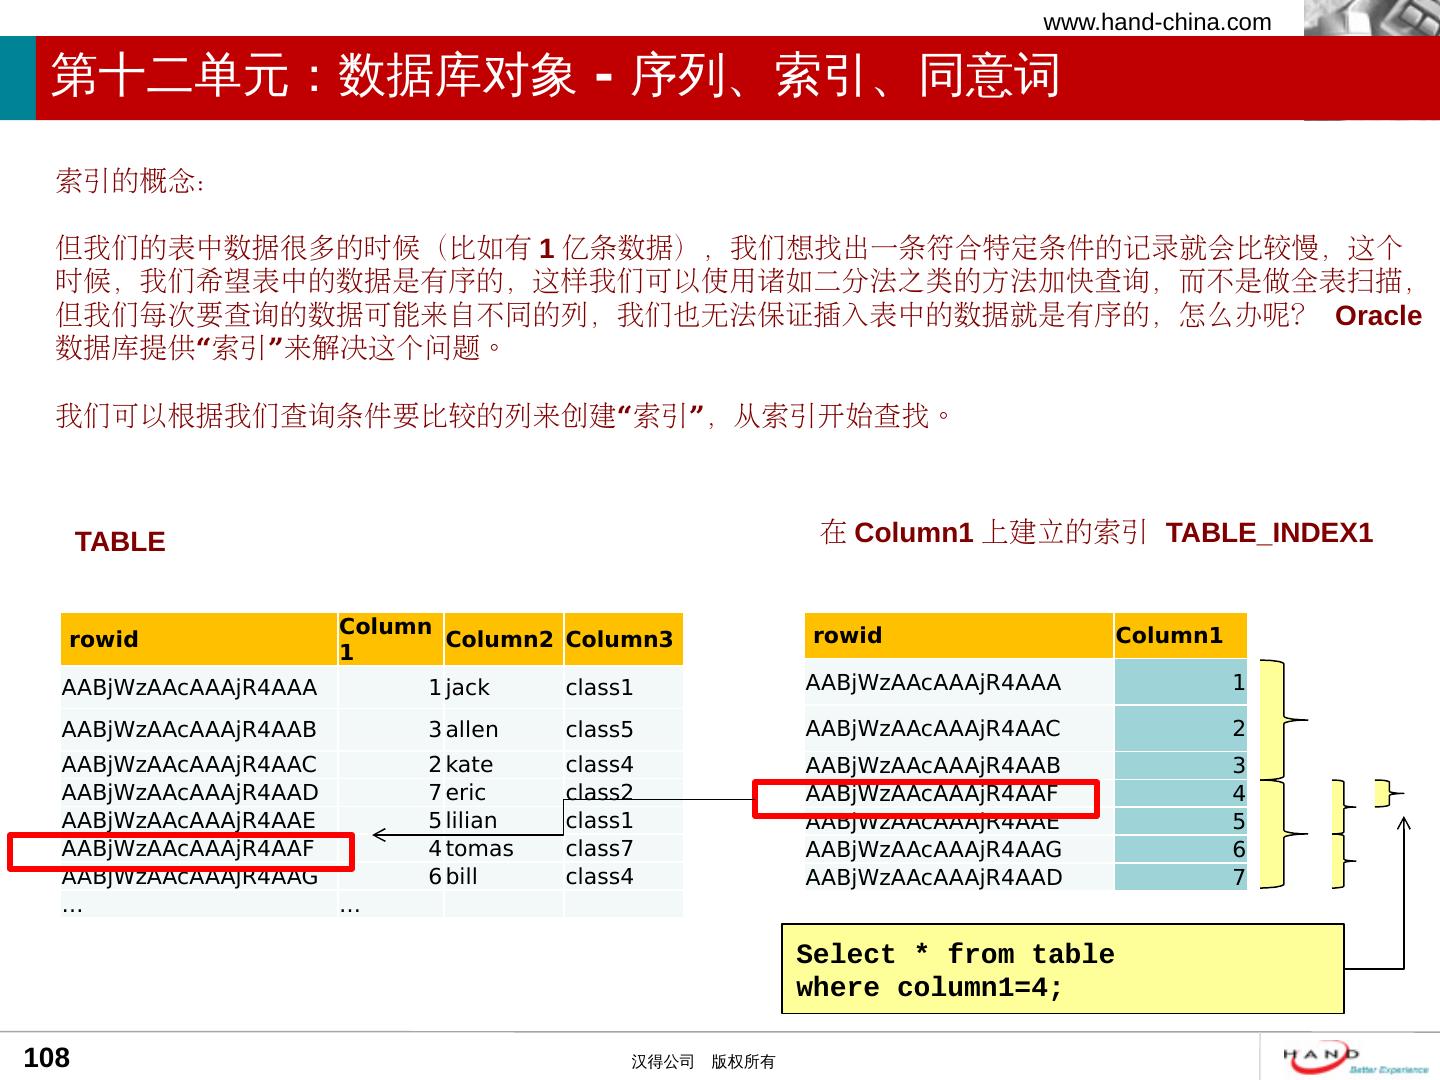Screen dimensions: 1440x1080
Task: Click the small yellow bracket beside index value 4
Action: [1383, 793]
